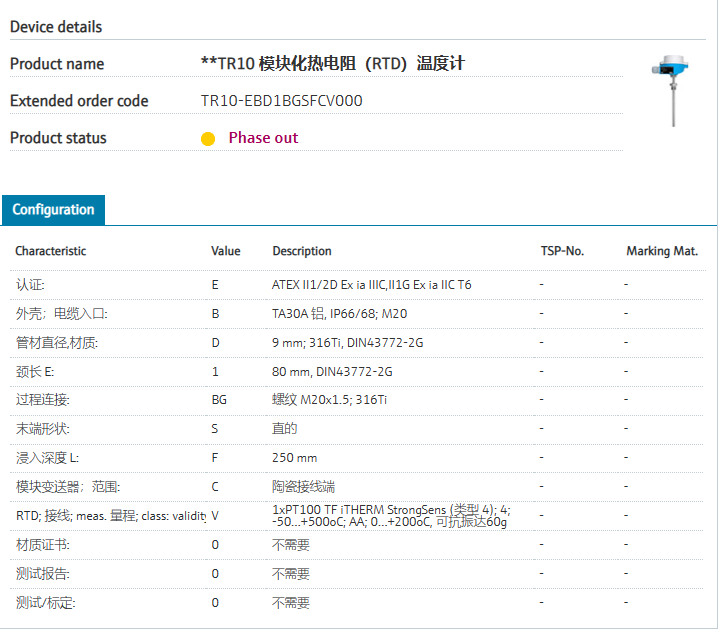Image resolution: width=718 pixels, height=629 pixels.
Task: Click the 陶瓷接线端 description cell
Action: click(306, 487)
